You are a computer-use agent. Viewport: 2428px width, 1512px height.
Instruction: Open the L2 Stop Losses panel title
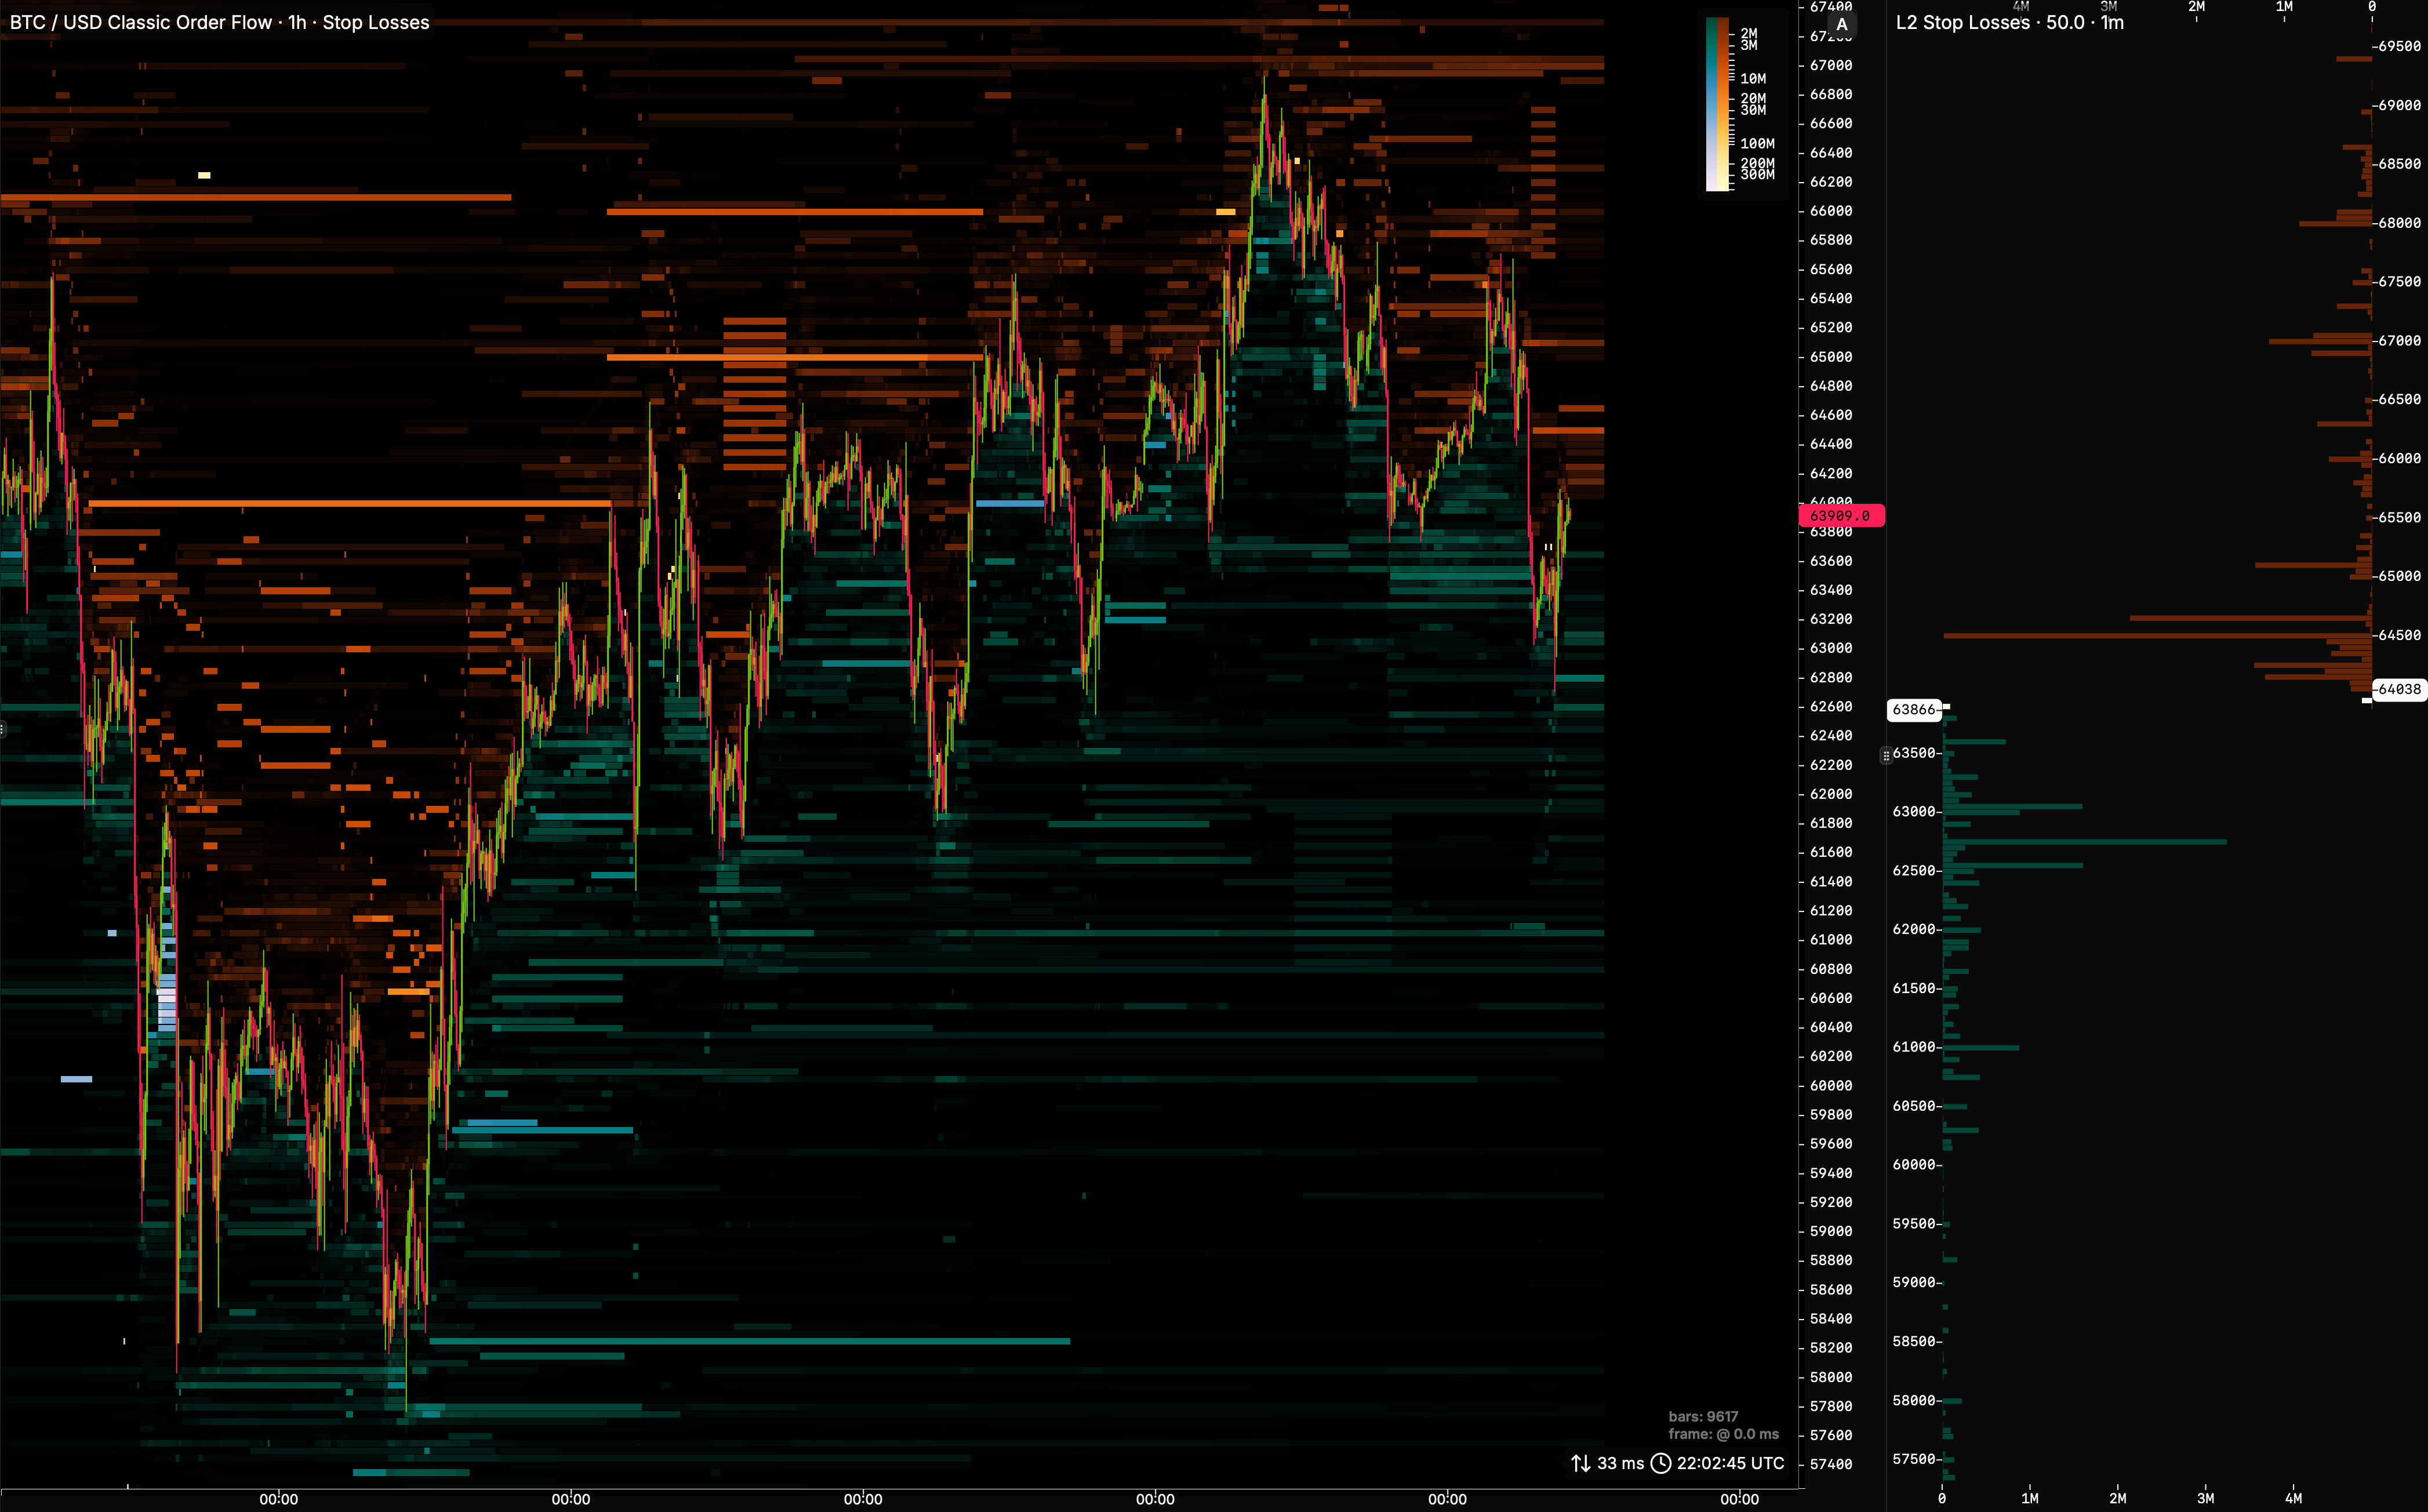[x=2009, y=22]
